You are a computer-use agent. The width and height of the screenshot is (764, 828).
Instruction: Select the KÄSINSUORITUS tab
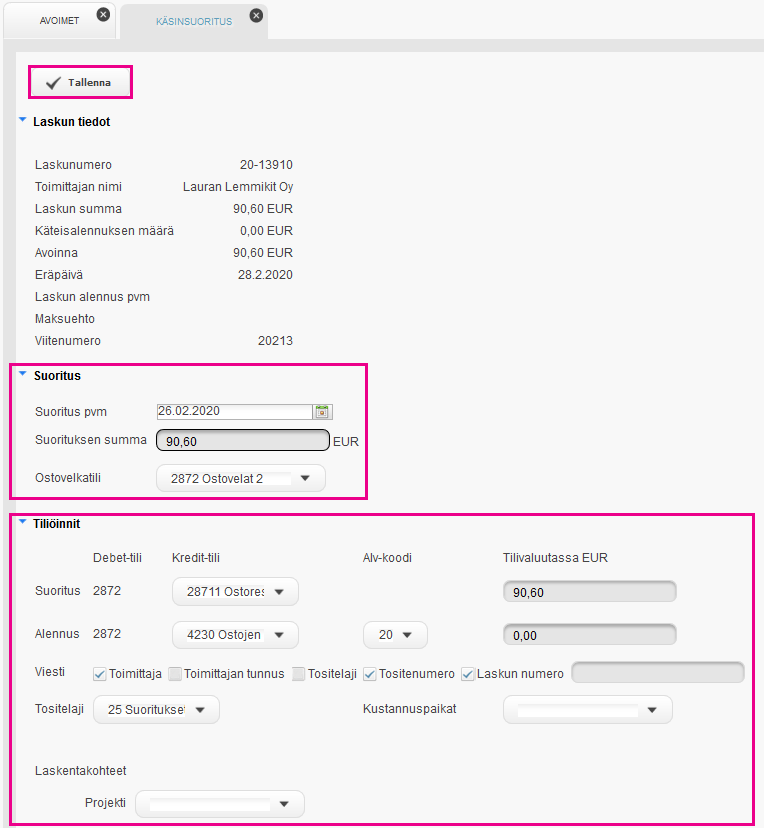point(193,21)
